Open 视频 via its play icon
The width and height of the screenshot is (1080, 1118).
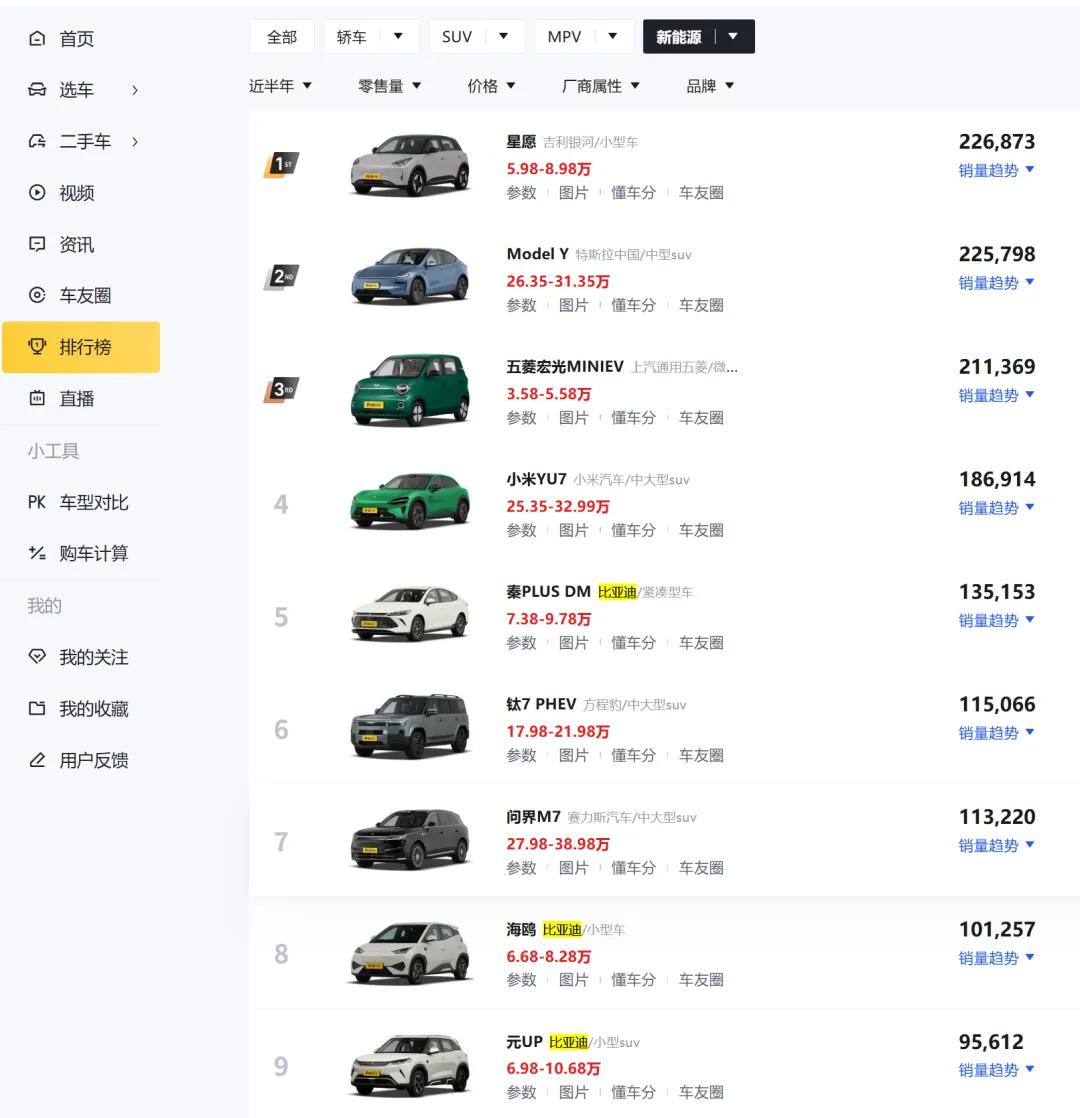click(x=37, y=193)
